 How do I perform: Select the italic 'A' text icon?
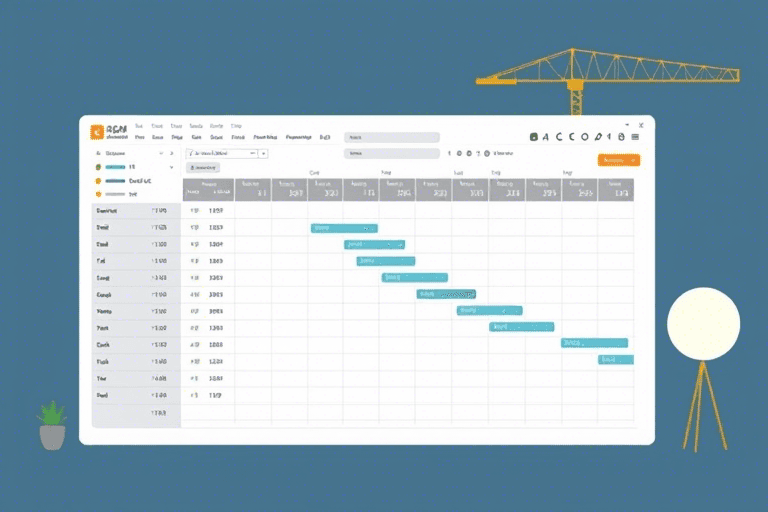coord(546,136)
